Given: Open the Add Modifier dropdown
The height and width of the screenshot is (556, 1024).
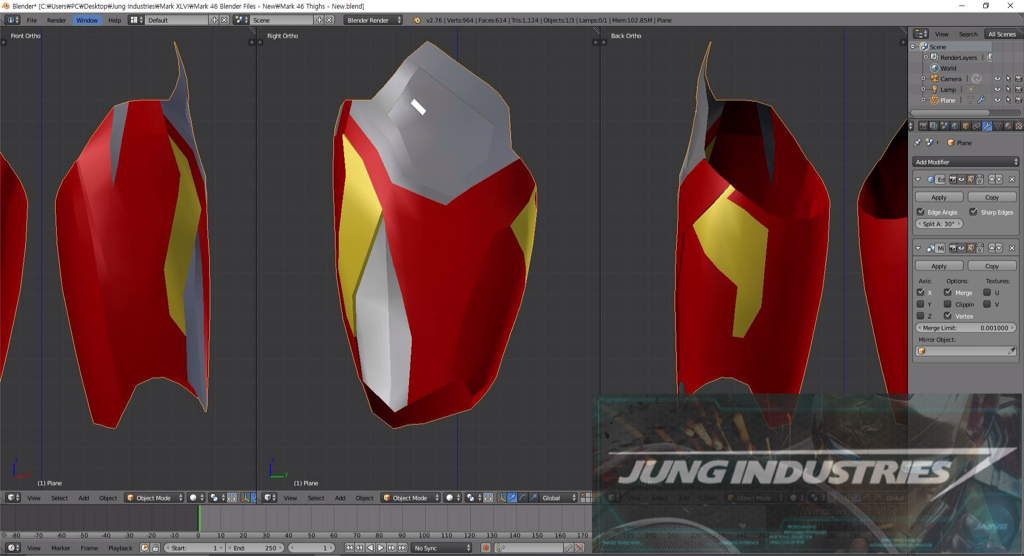Looking at the screenshot, I should [965, 161].
